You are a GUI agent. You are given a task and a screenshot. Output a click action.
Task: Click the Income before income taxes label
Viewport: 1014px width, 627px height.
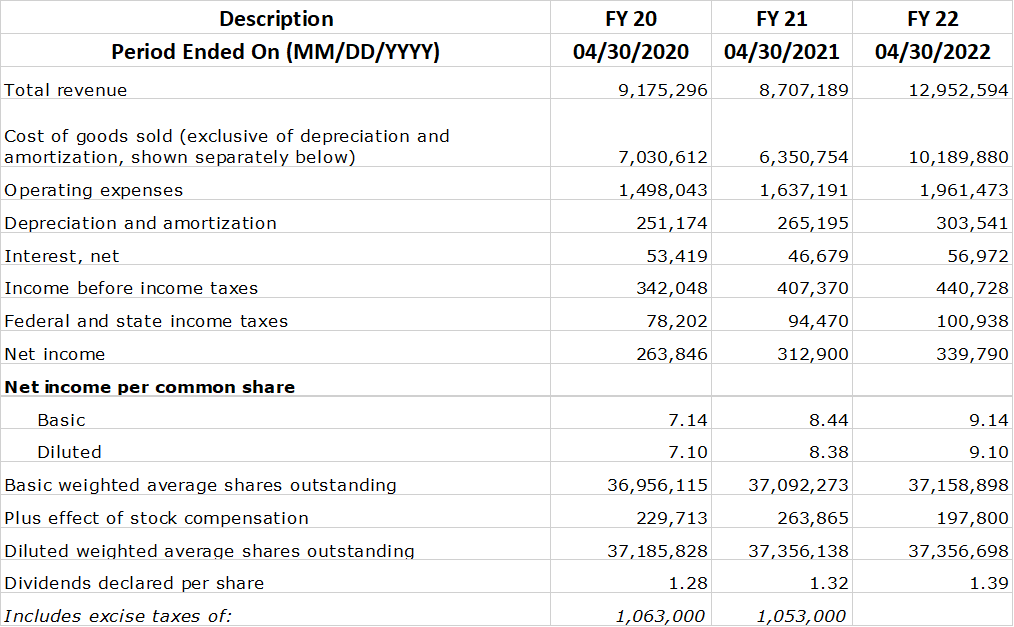click(x=131, y=288)
